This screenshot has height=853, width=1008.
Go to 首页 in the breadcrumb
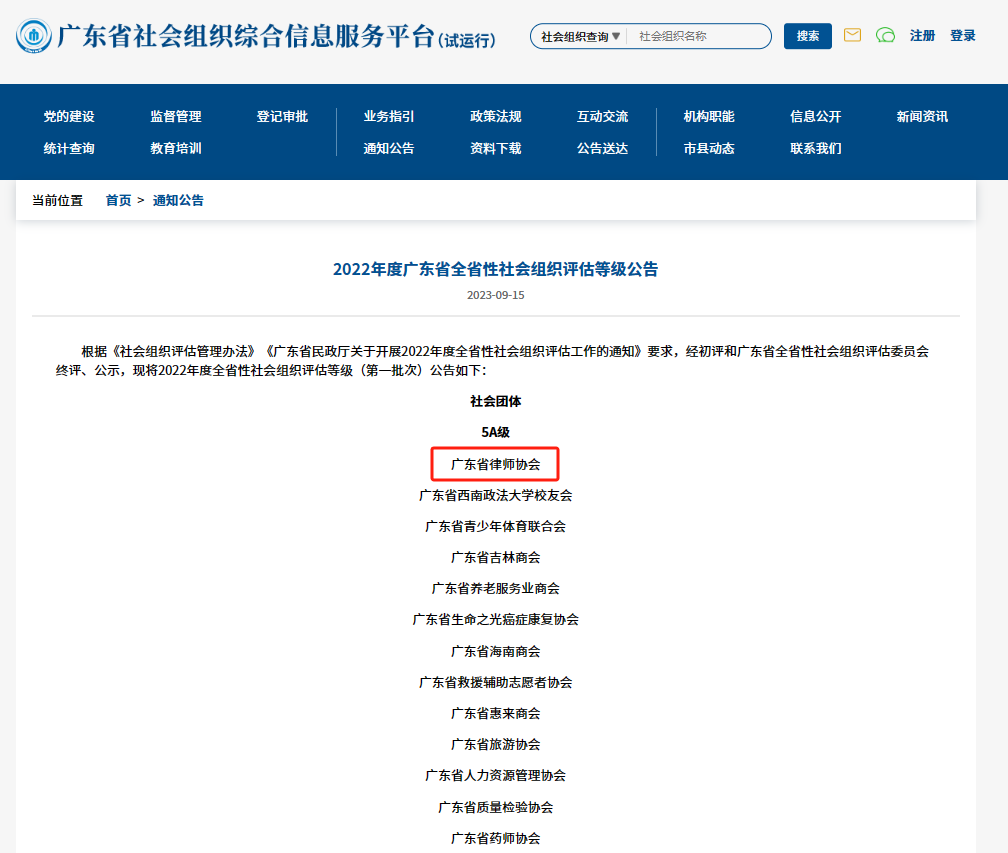pyautogui.click(x=118, y=201)
